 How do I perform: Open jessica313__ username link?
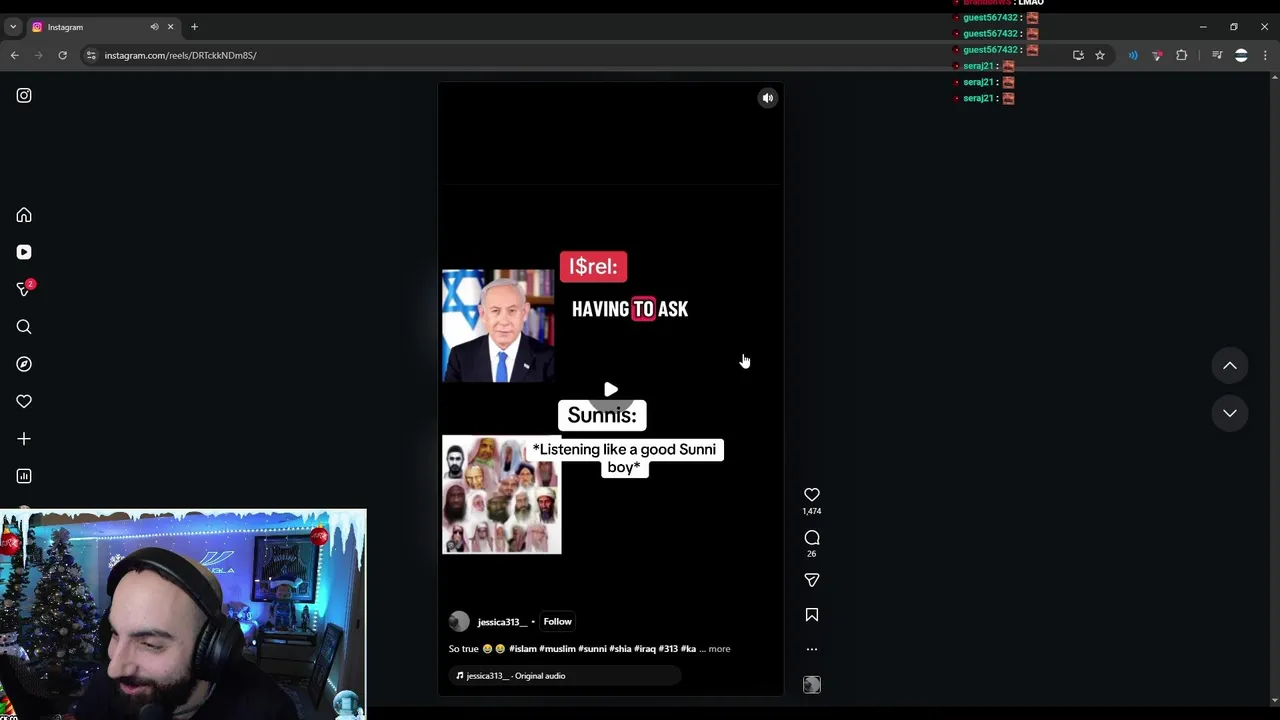click(x=502, y=622)
